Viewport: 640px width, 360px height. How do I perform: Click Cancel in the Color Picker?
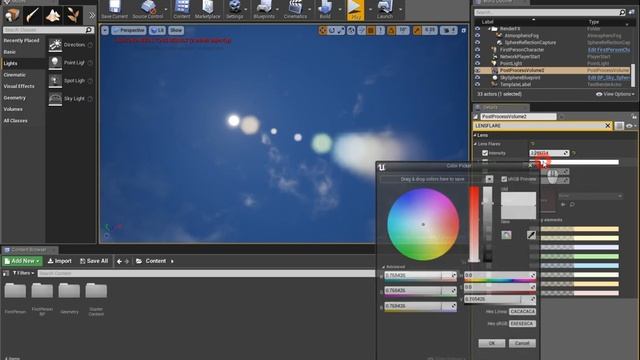[522, 343]
